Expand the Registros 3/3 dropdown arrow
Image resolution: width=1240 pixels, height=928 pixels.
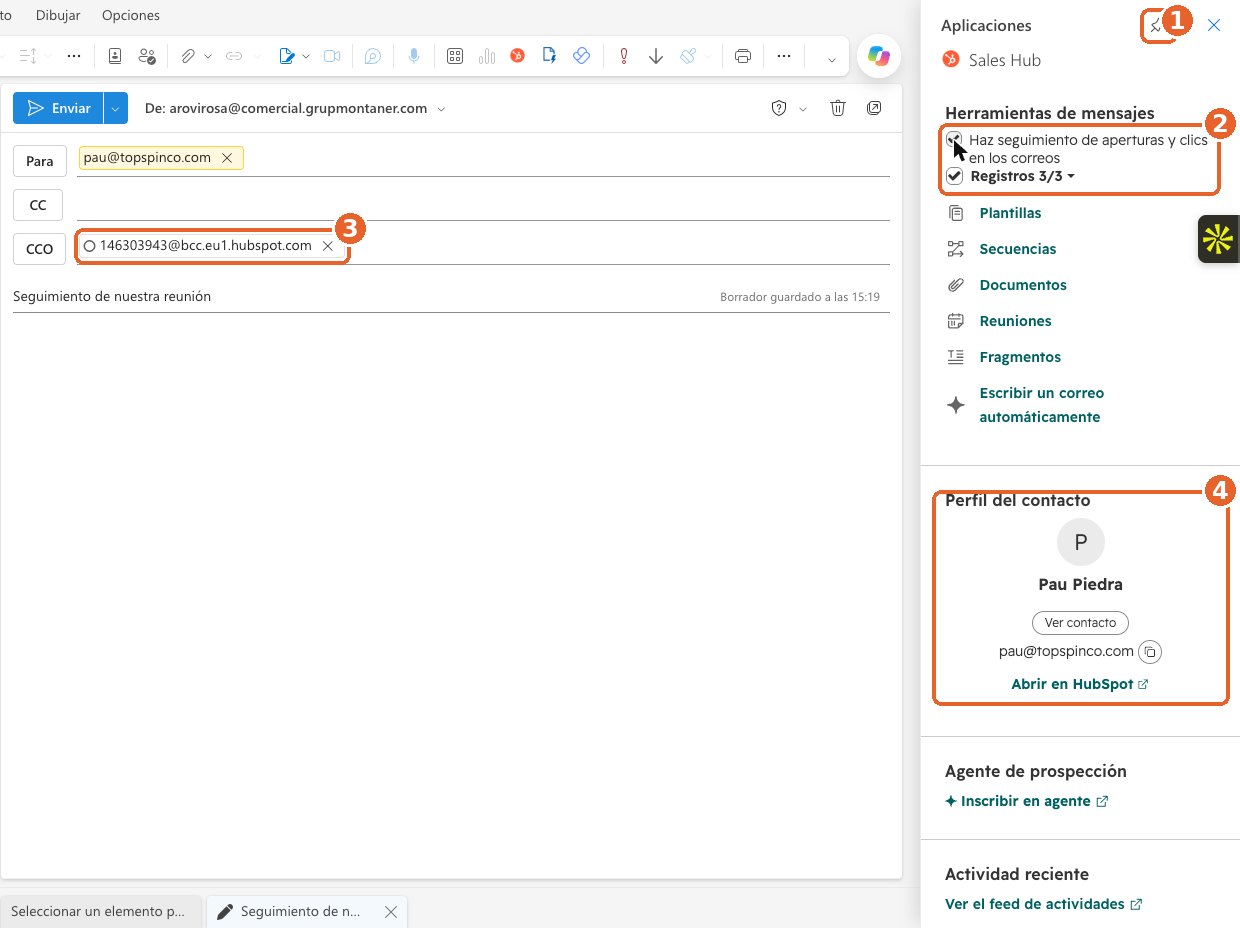click(x=1071, y=176)
